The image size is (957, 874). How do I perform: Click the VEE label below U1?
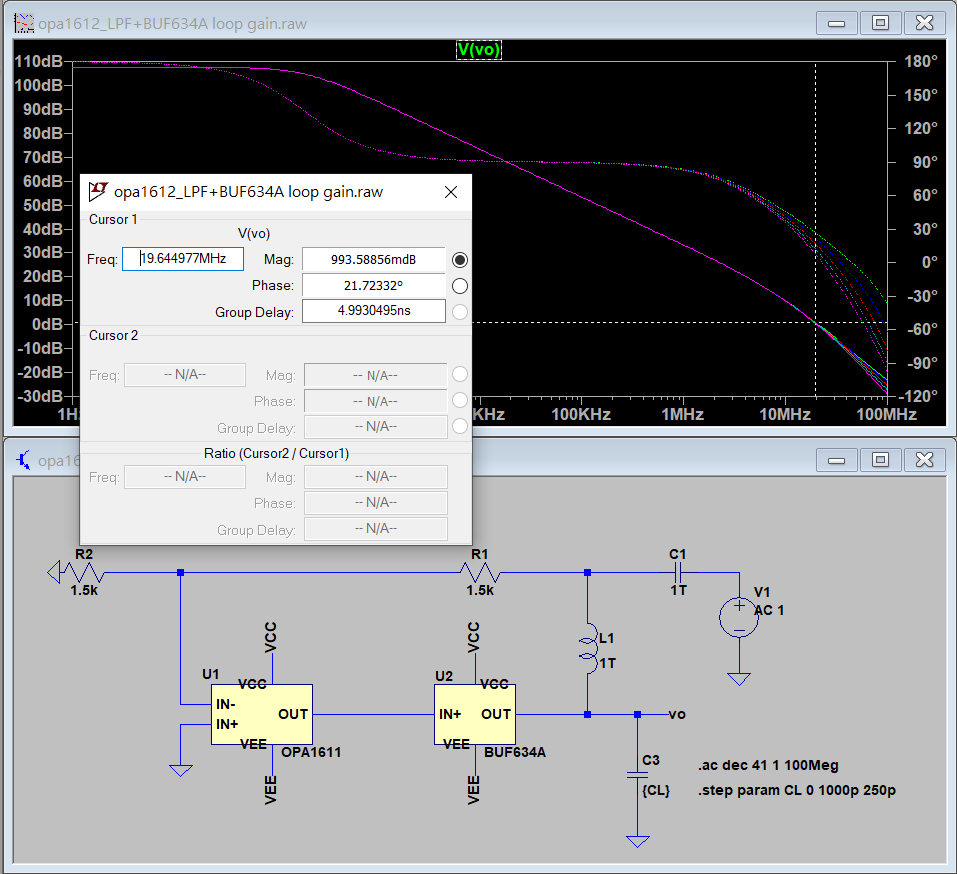[270, 790]
